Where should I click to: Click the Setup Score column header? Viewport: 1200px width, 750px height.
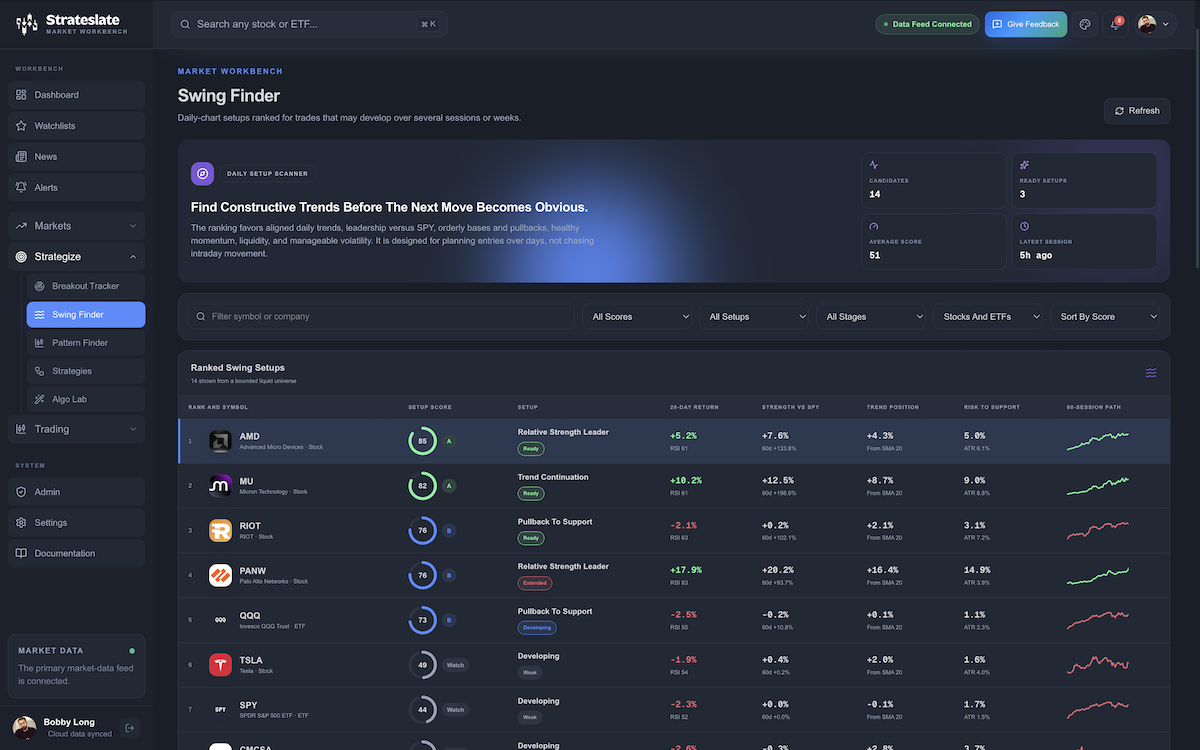coord(430,407)
